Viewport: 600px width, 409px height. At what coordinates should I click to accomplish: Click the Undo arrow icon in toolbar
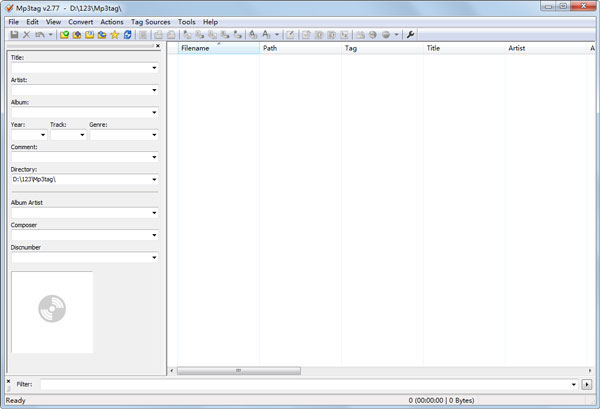(40, 35)
